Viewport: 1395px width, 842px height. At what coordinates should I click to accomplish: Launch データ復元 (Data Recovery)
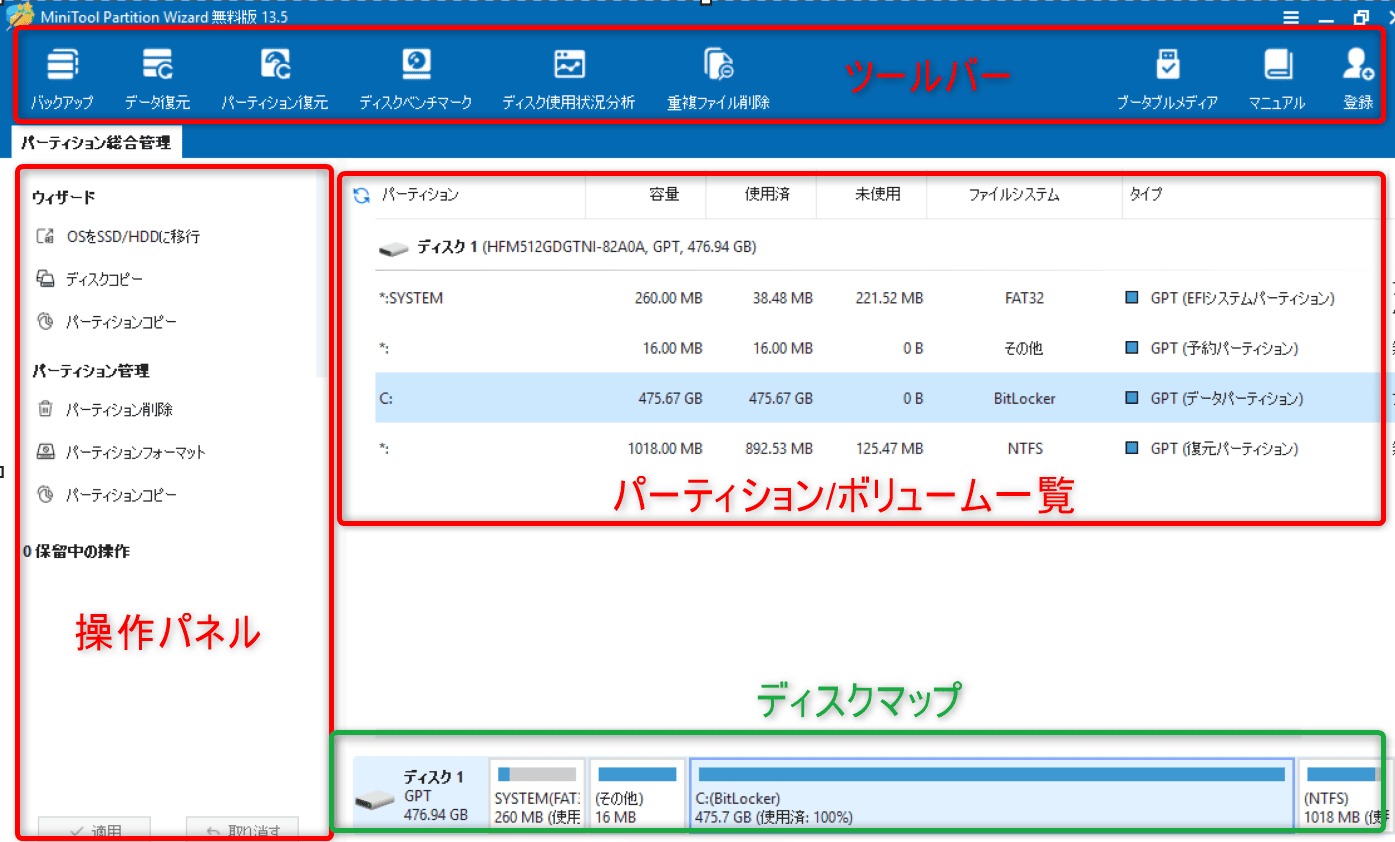tap(158, 77)
